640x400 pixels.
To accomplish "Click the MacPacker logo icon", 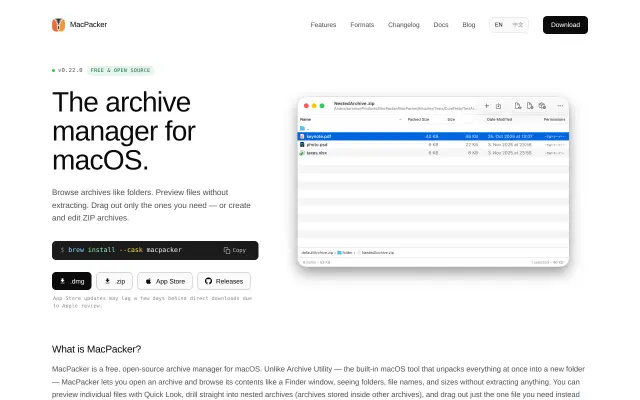I will (58, 25).
